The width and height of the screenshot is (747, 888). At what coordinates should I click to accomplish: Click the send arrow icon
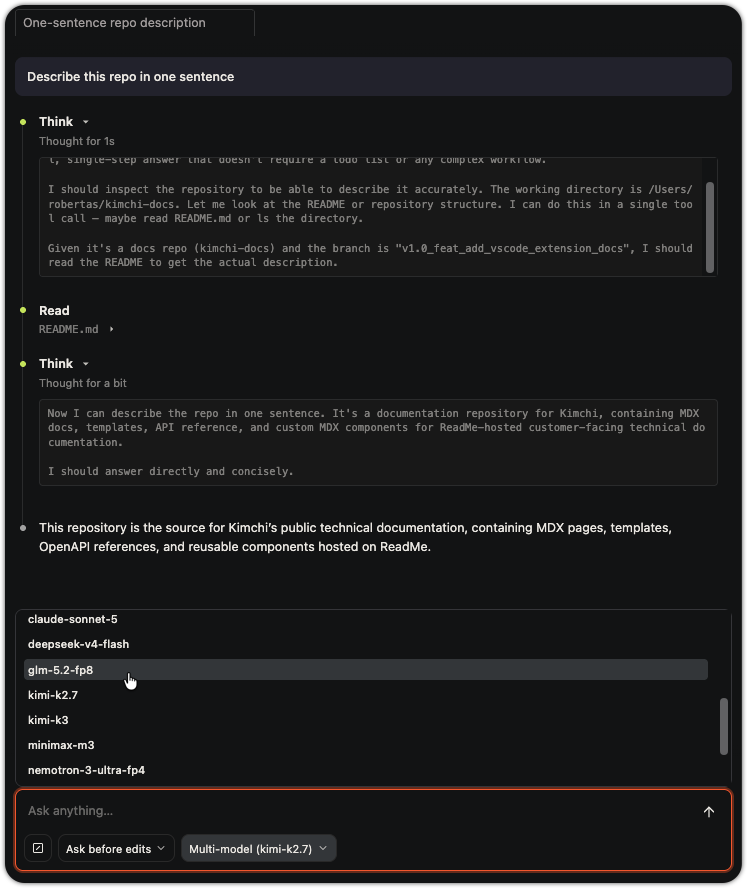tap(708, 812)
